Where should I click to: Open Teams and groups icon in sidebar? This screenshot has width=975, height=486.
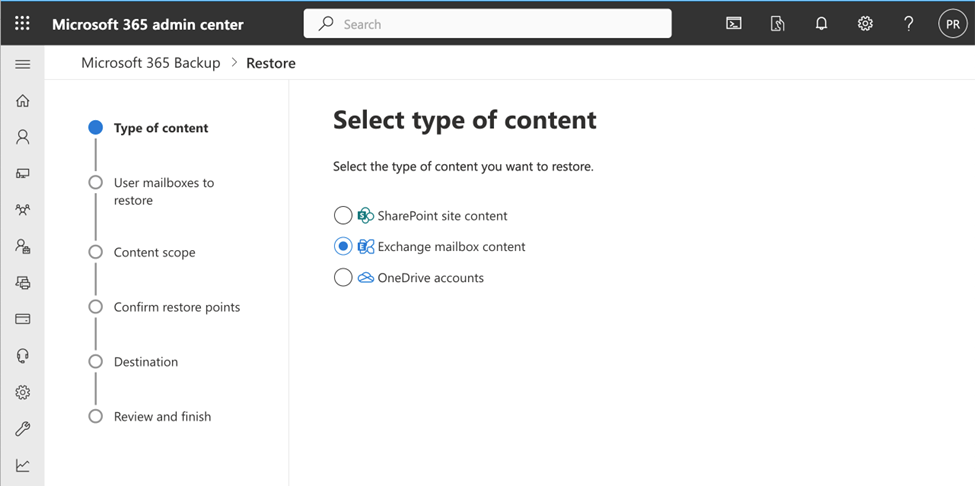[22, 209]
